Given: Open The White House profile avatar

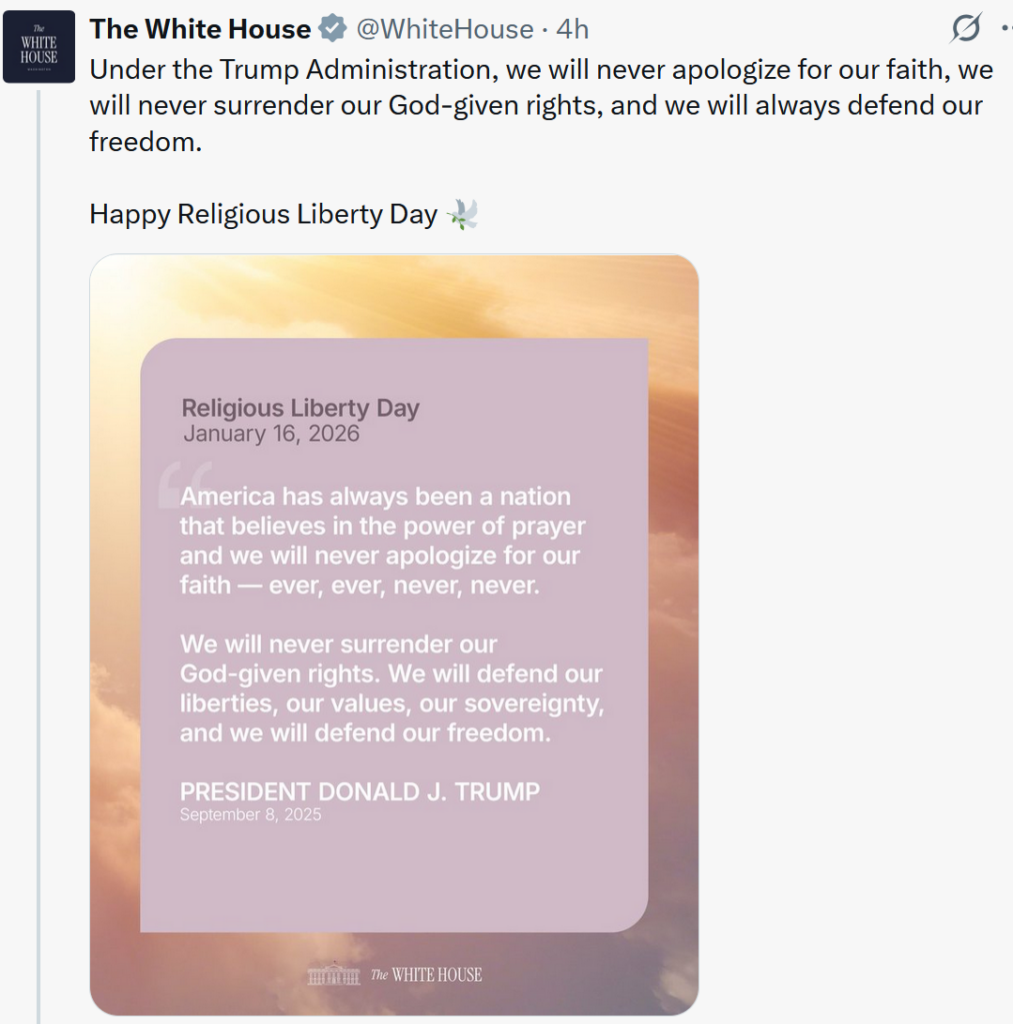Looking at the screenshot, I should (39, 46).
